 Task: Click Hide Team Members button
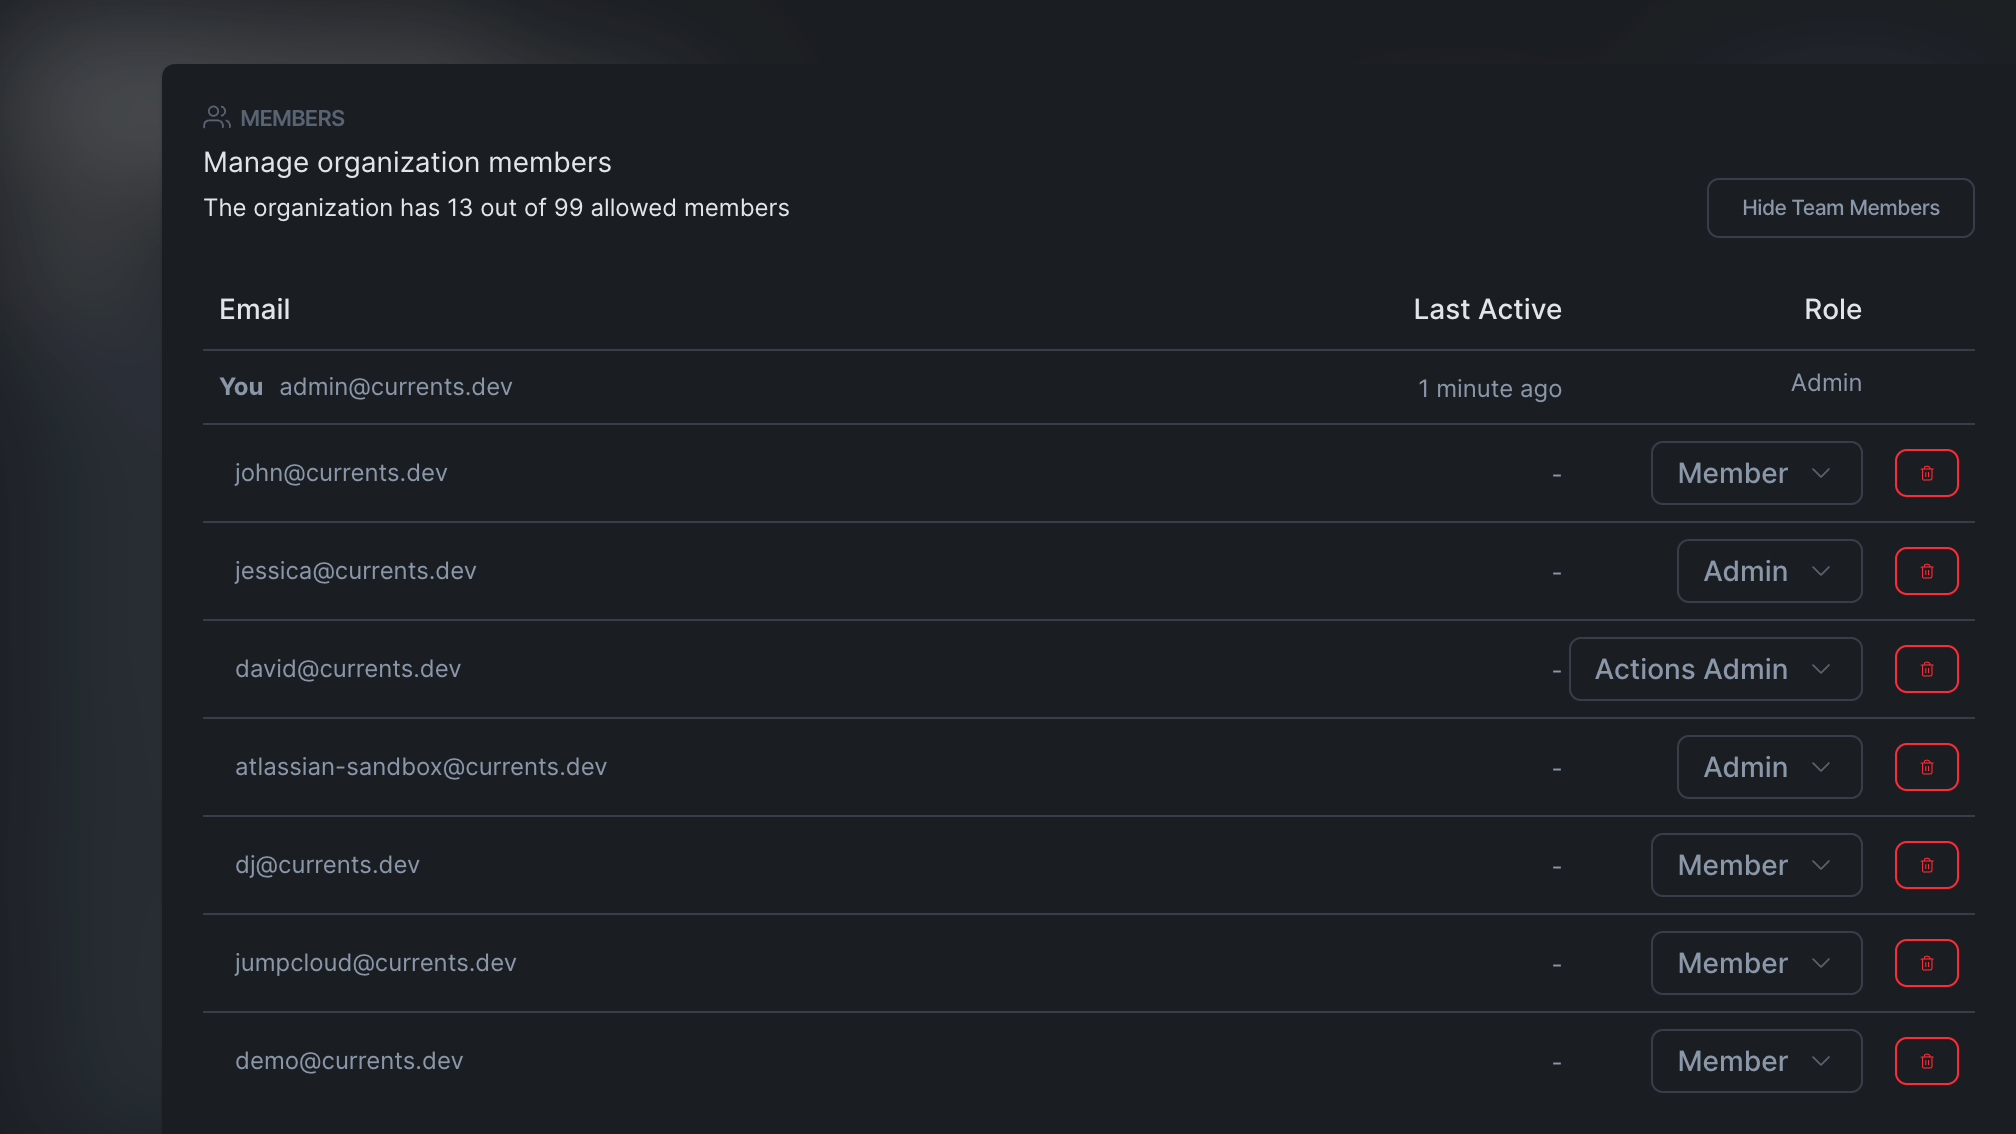[x=1840, y=208]
